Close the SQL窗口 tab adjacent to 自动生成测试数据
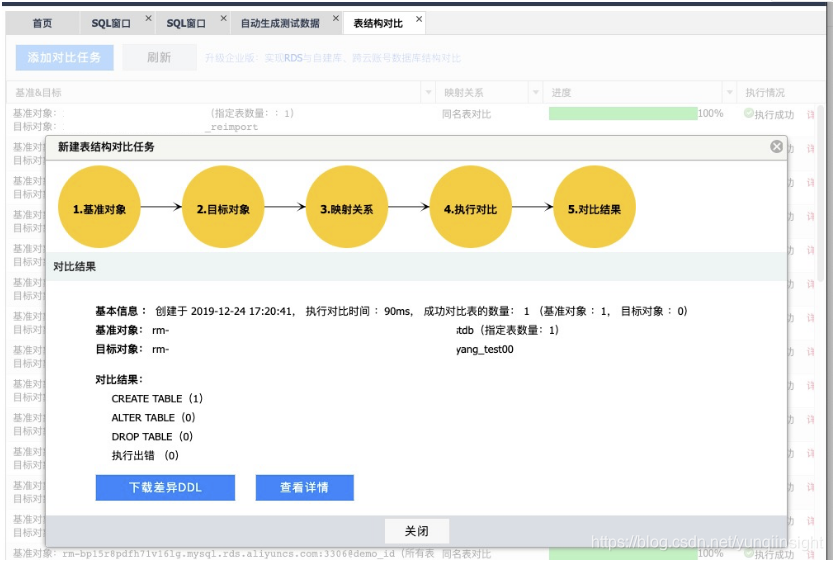 tap(224, 18)
